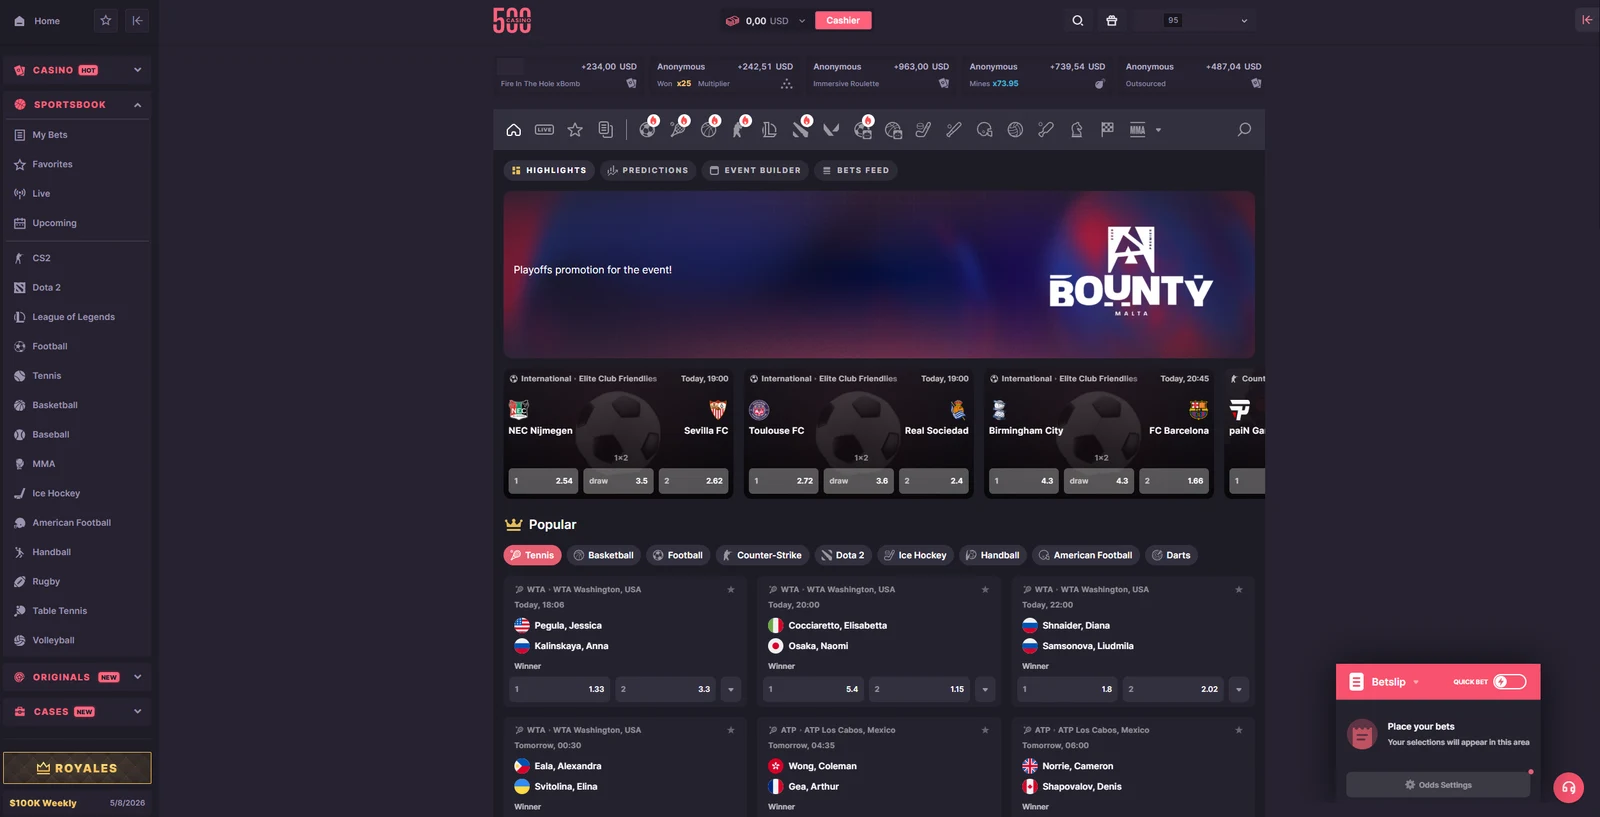The height and width of the screenshot is (817, 1600).
Task: Select the Counter-Strike icon in the sports toolbar
Action: pos(740,129)
